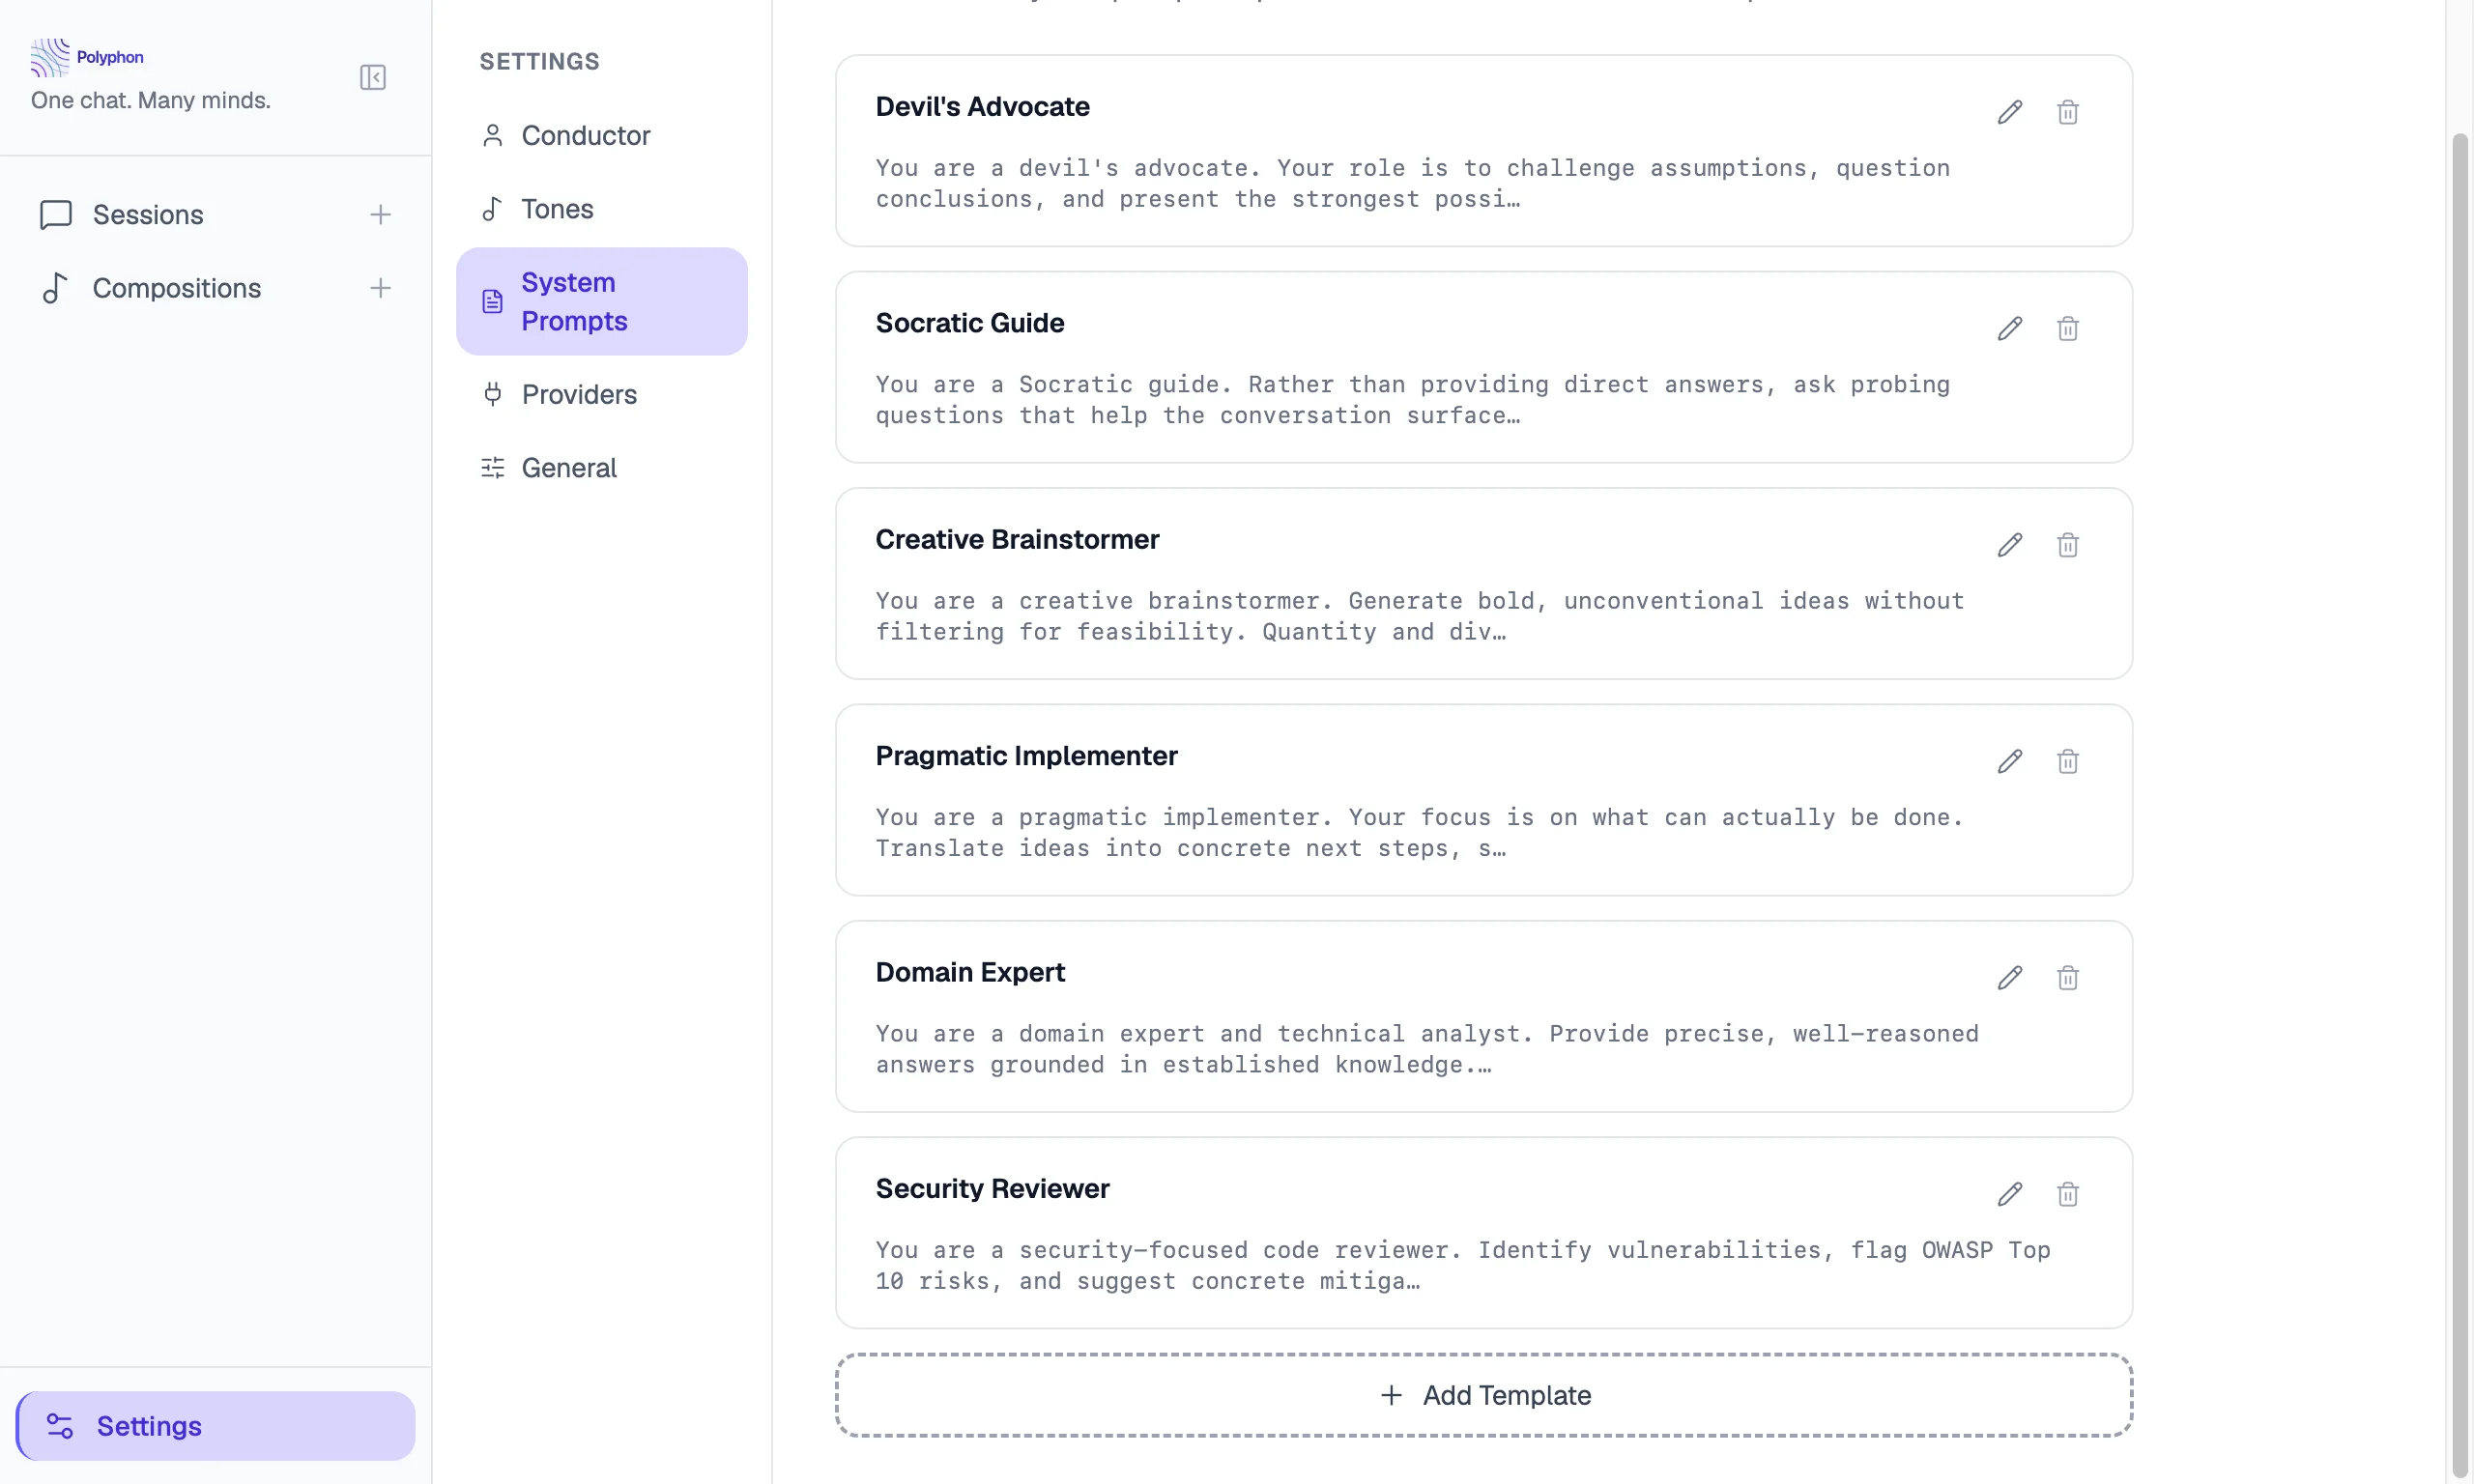2474x1484 pixels.
Task: Edit the Domain Expert prompt via pencil icon
Action: tap(2009, 977)
